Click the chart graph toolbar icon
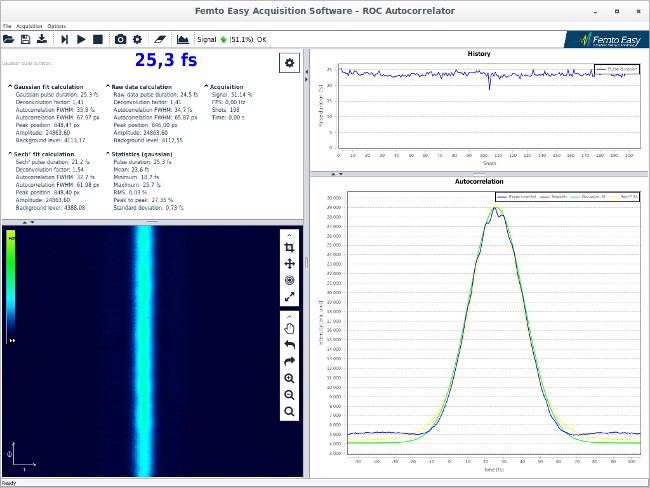 (184, 39)
